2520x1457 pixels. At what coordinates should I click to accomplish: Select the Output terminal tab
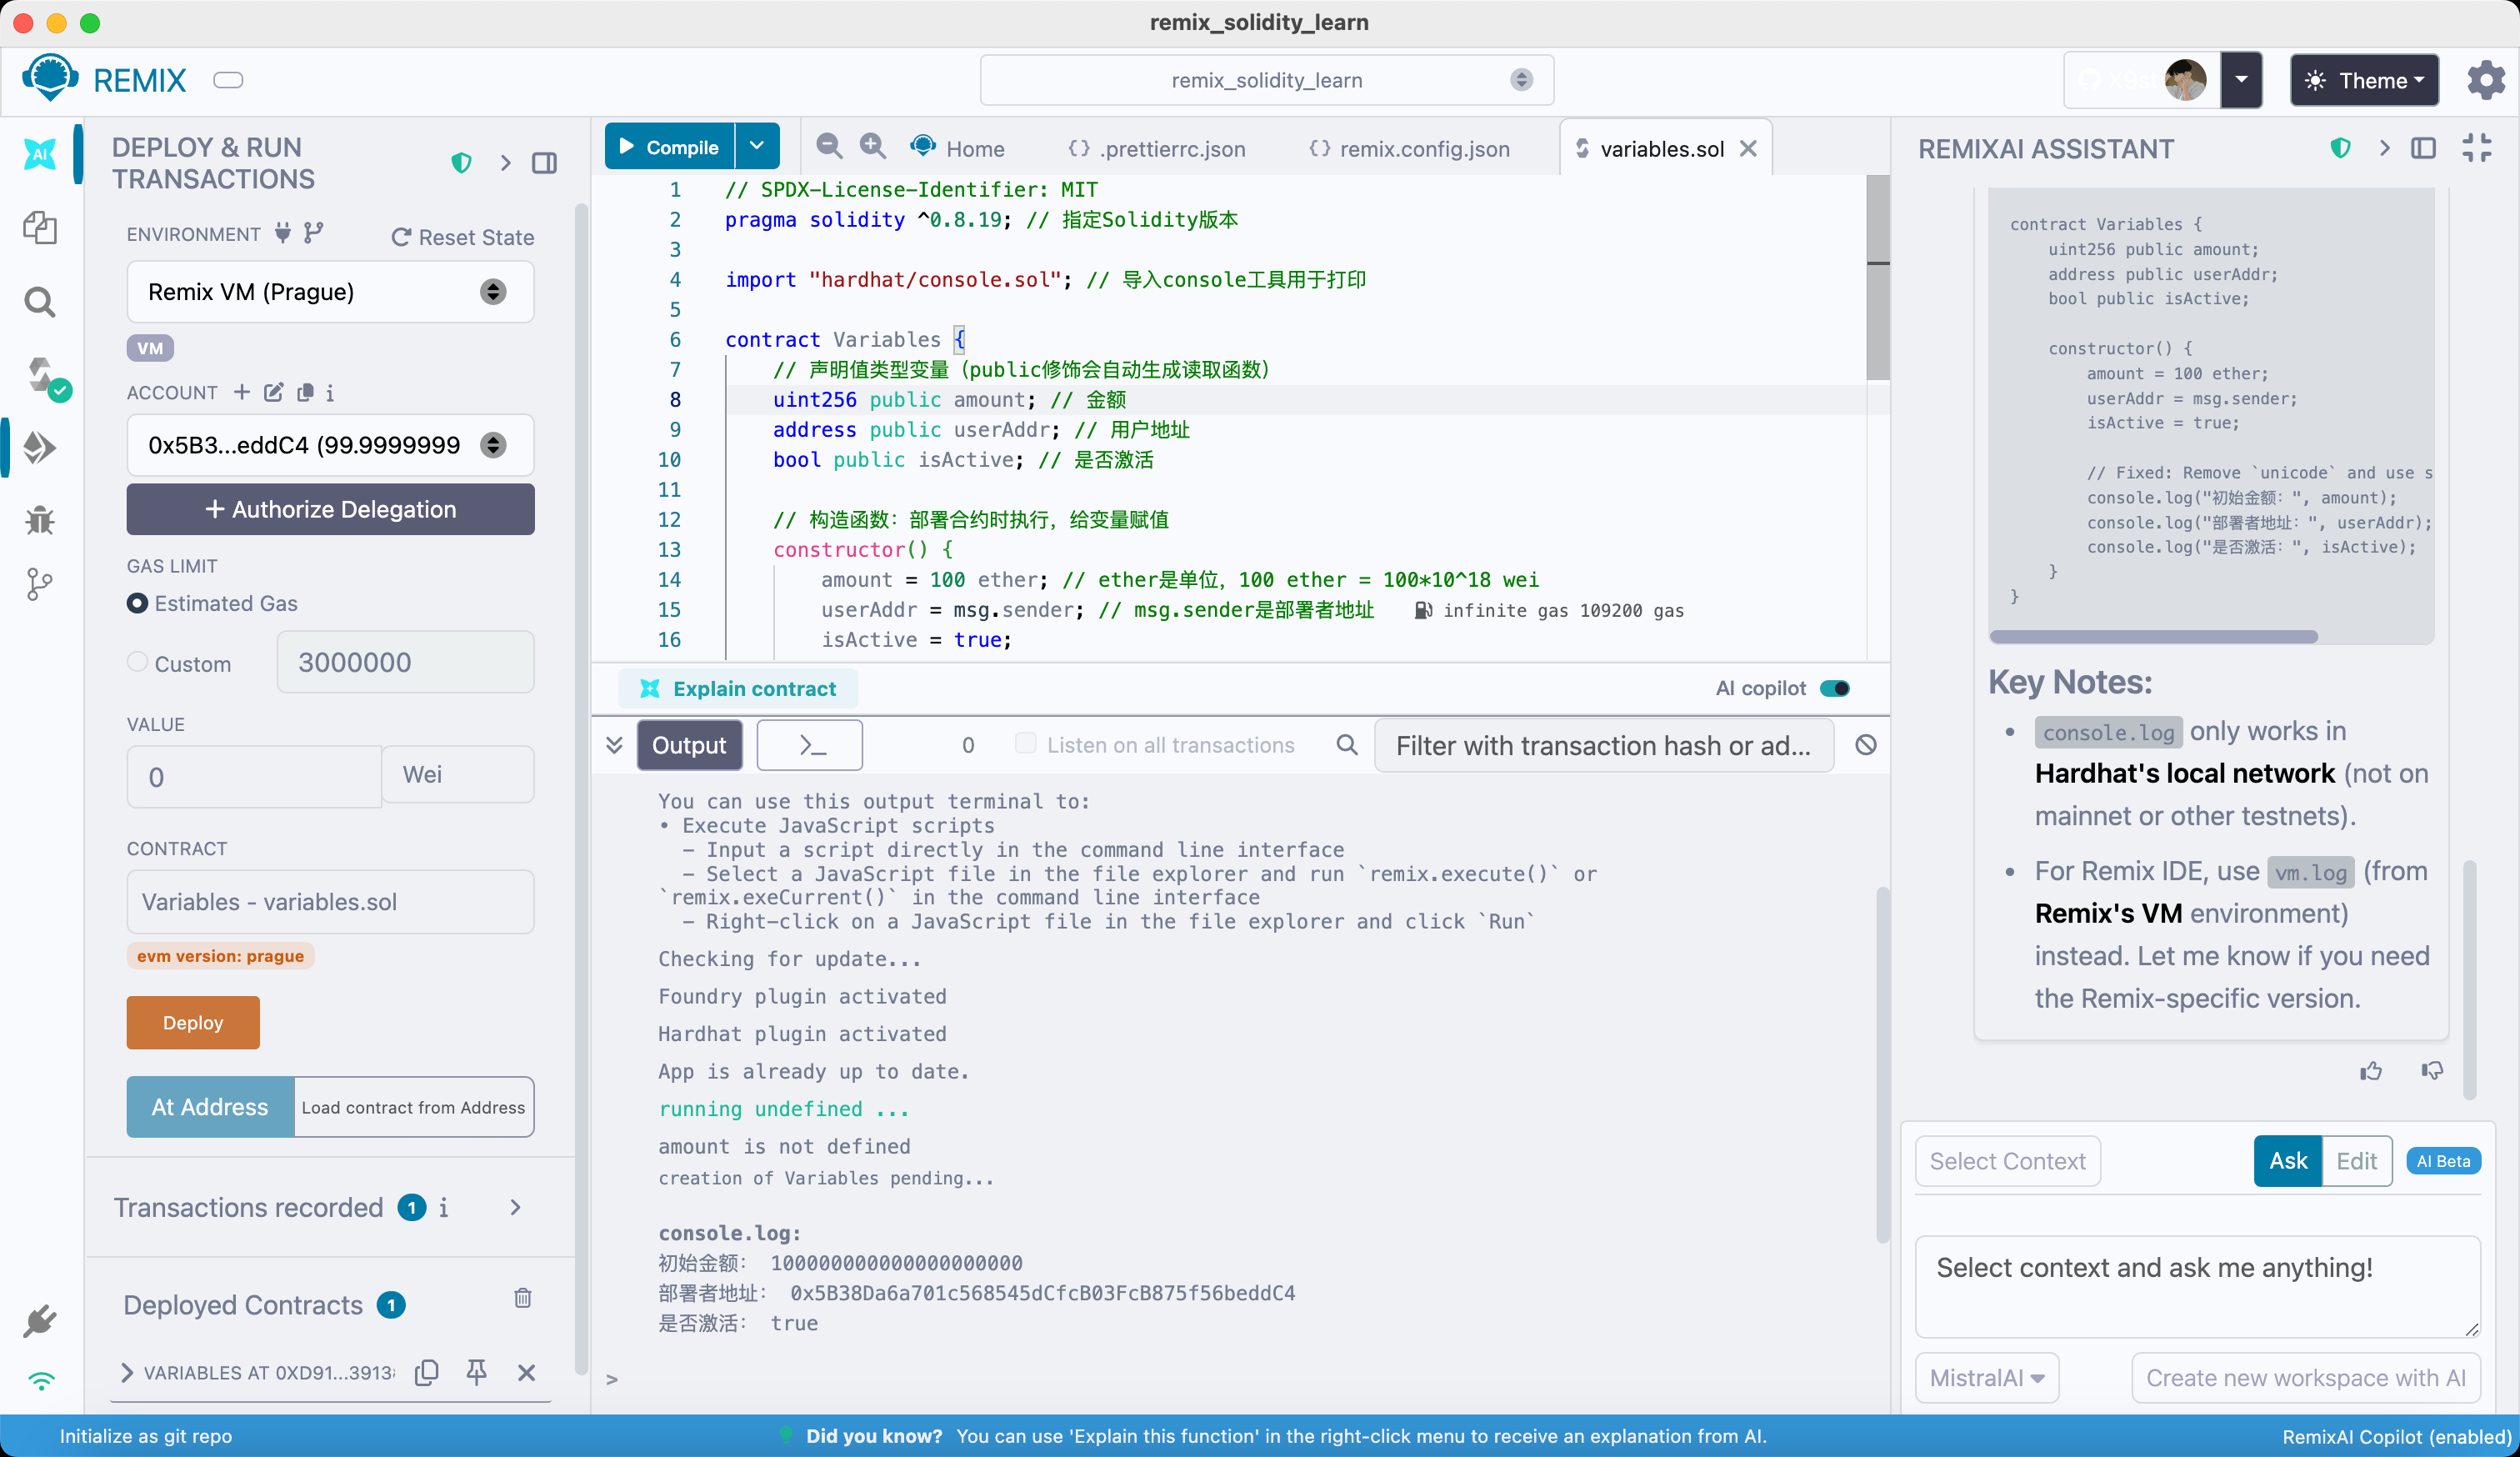pos(689,745)
